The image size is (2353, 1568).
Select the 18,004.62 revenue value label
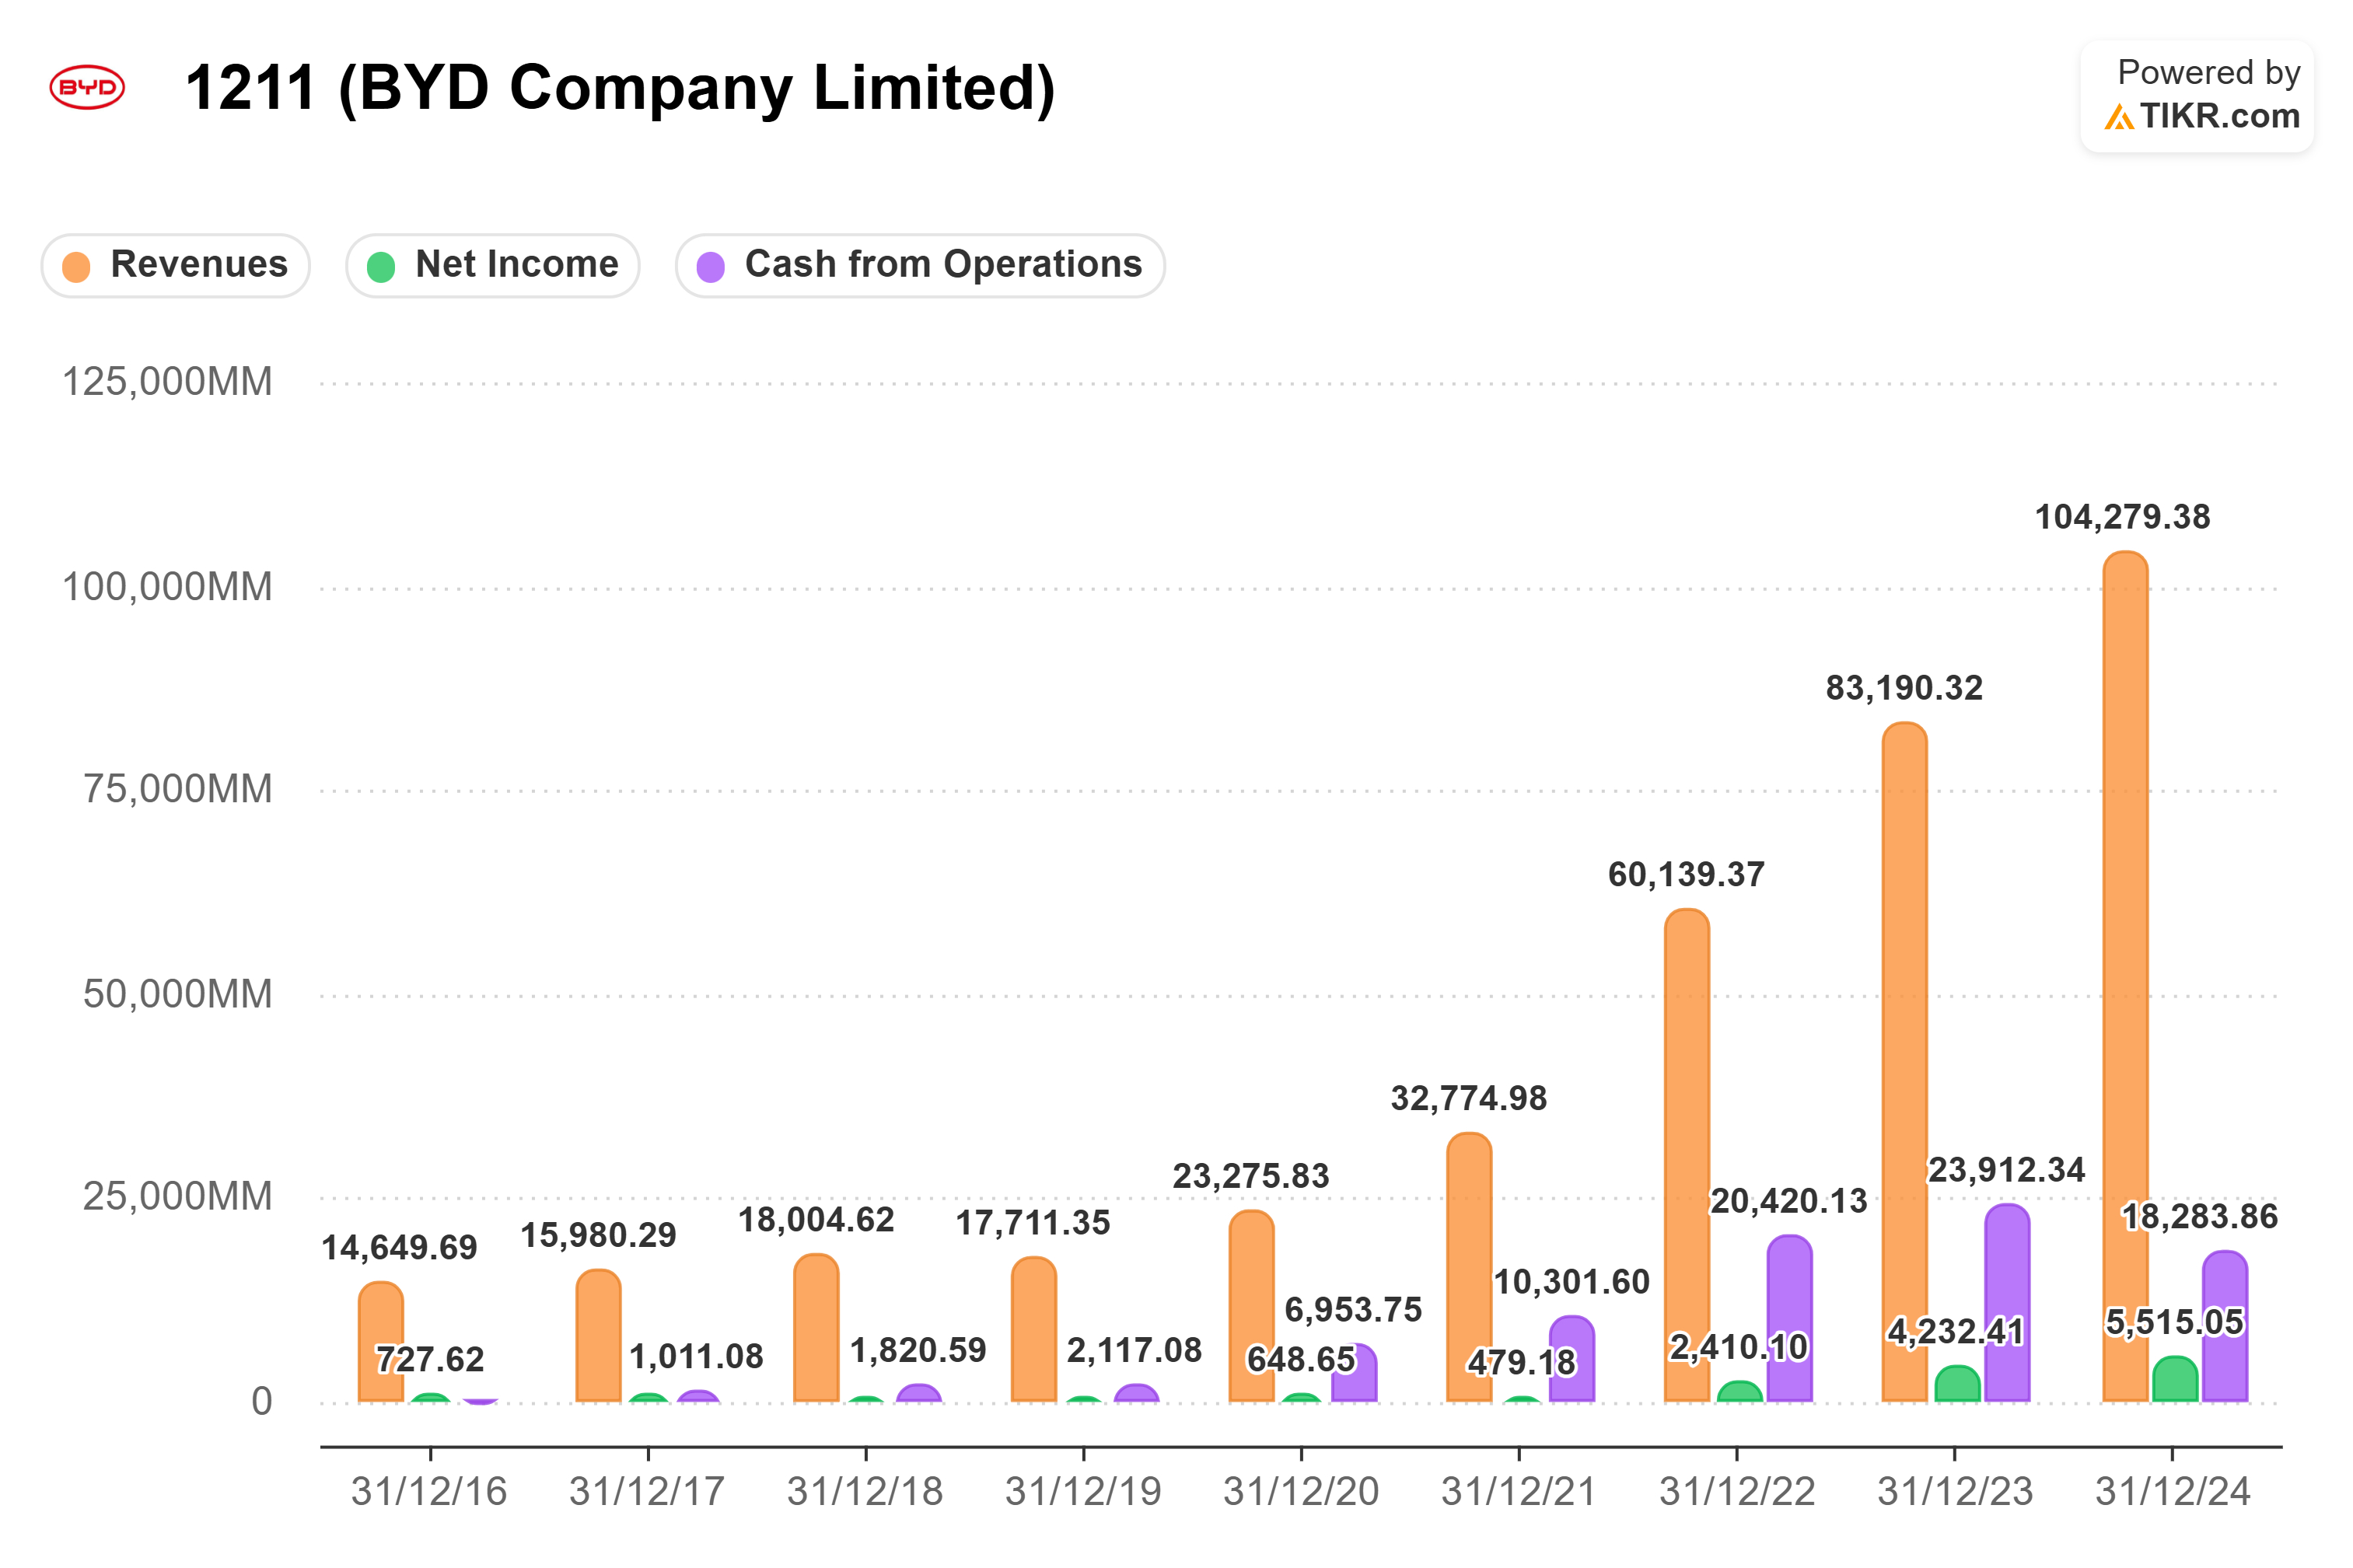(815, 1220)
